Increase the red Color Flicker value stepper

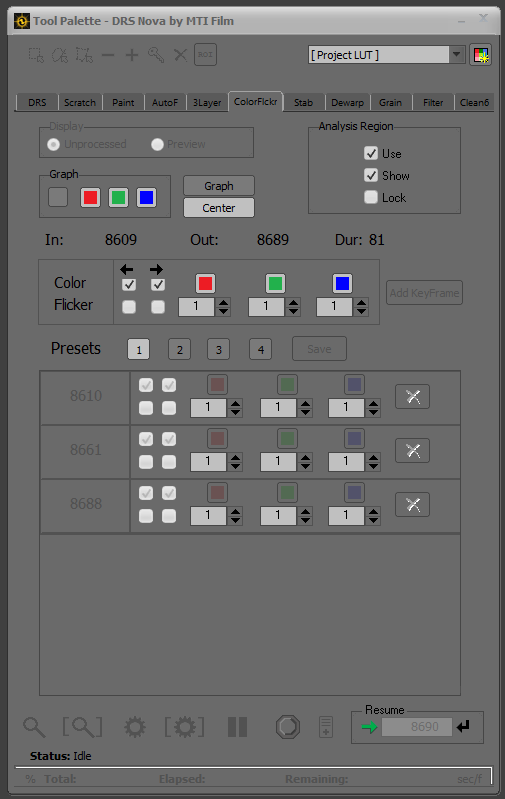[x=223, y=303]
